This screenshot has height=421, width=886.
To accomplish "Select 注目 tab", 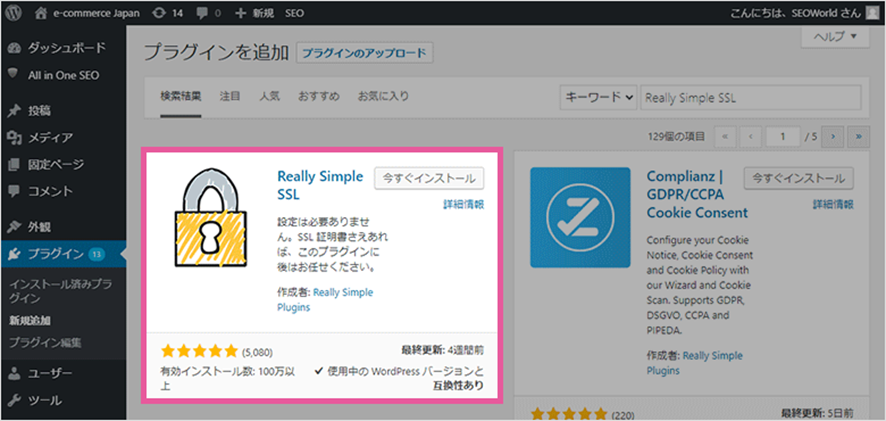I will (x=230, y=96).
